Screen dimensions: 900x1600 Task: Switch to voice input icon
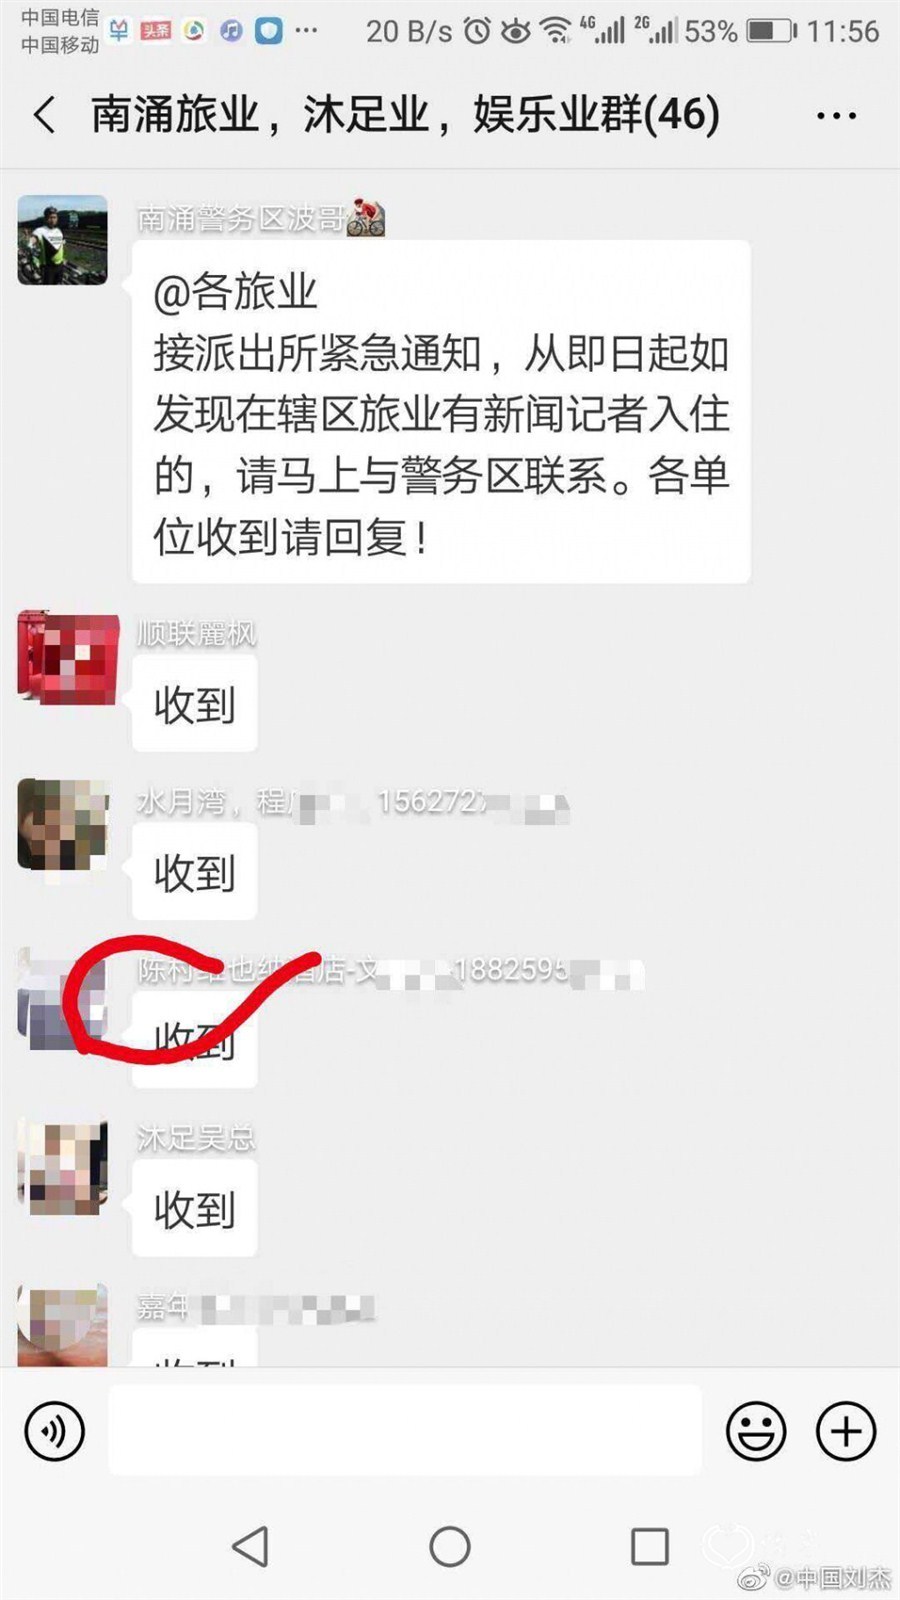click(x=55, y=1431)
